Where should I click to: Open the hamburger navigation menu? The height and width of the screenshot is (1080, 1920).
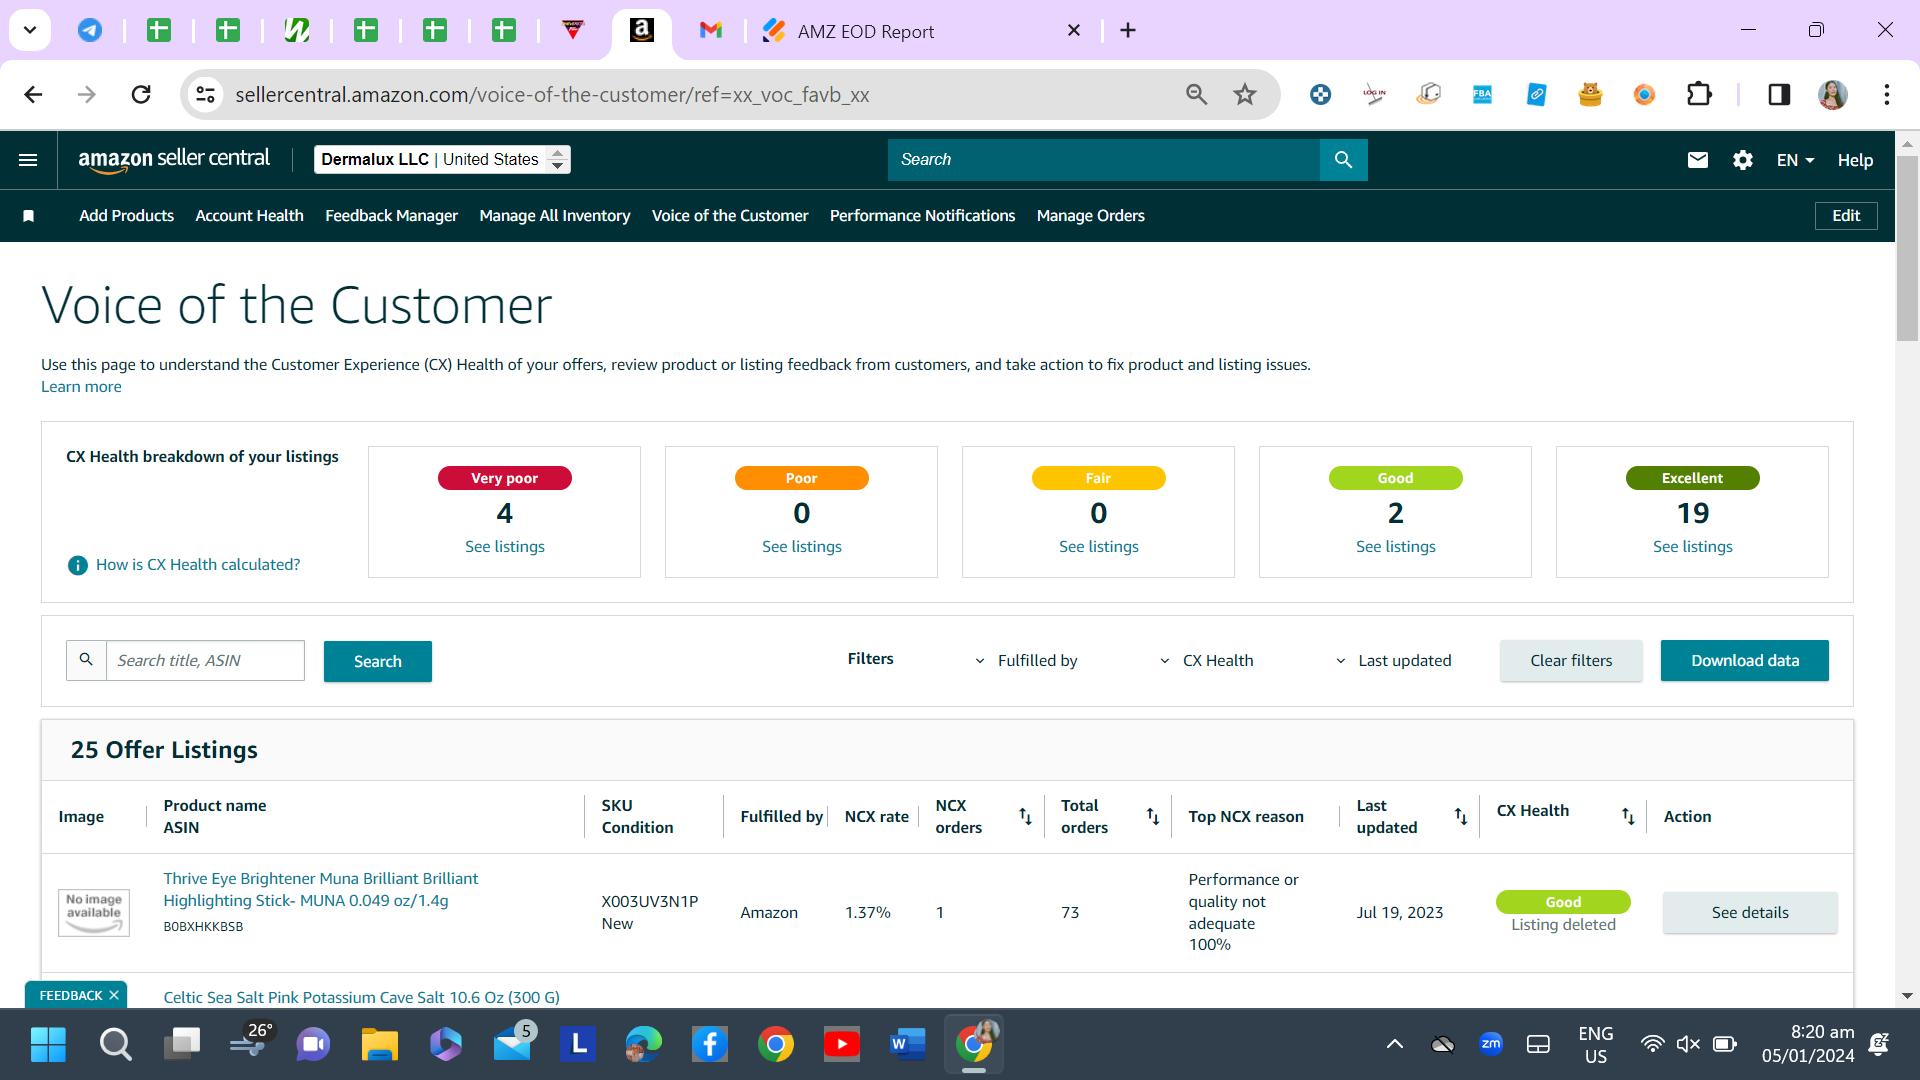pyautogui.click(x=28, y=160)
